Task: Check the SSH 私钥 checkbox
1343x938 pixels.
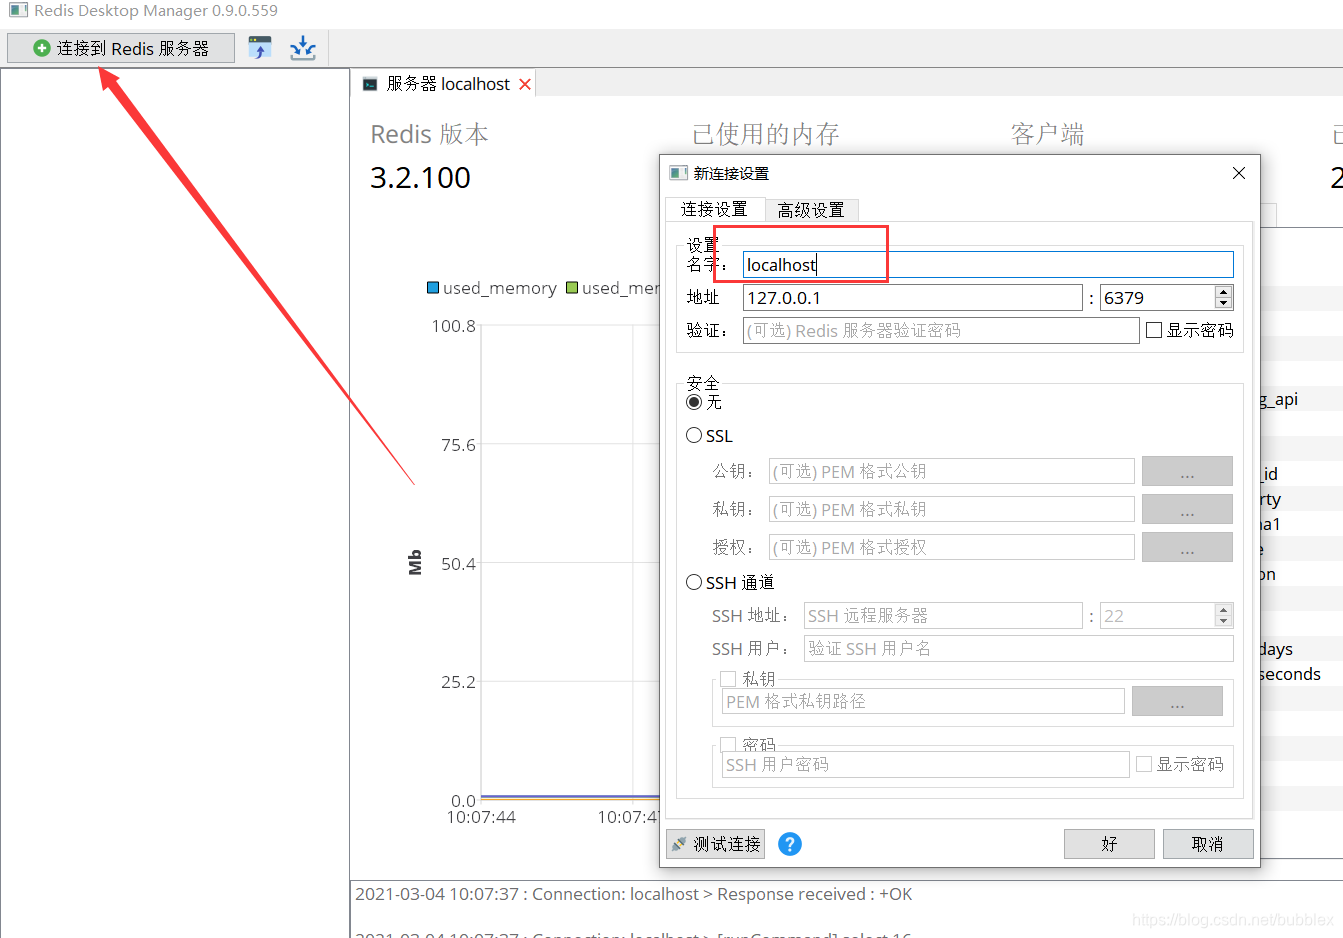Action: [728, 679]
